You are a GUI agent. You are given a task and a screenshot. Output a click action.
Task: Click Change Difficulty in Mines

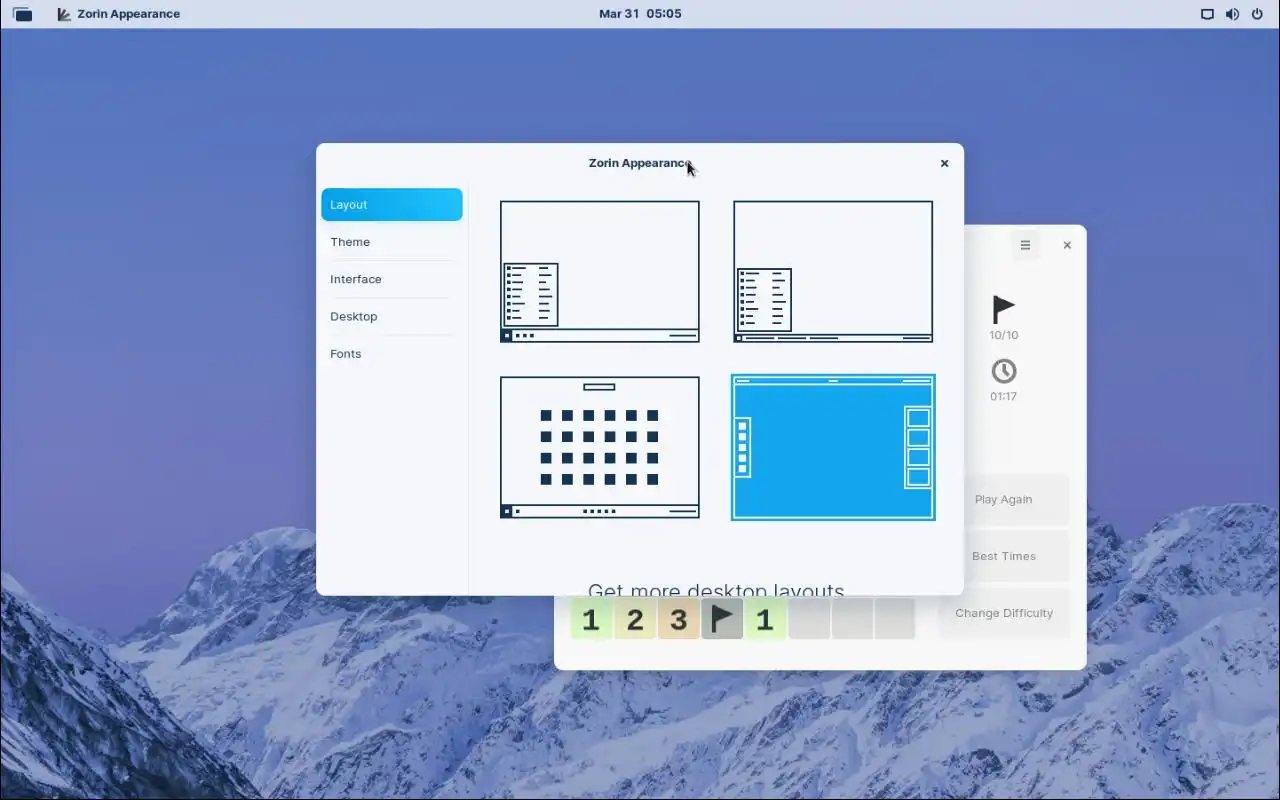(1004, 613)
